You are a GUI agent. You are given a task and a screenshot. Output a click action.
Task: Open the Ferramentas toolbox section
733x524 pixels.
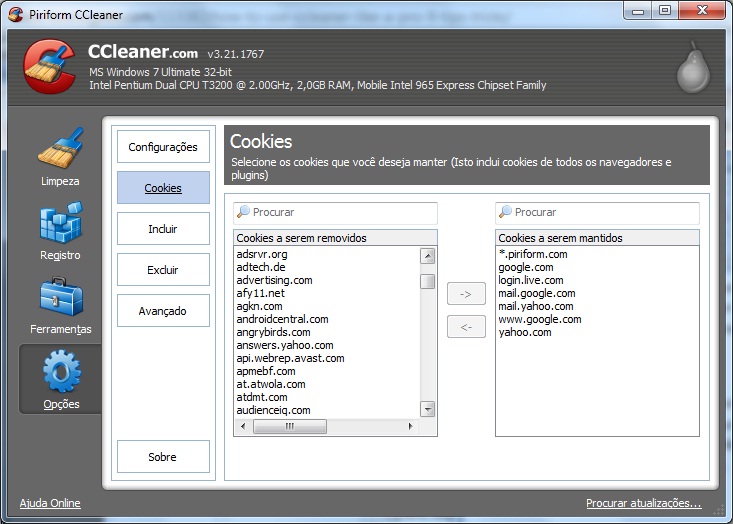click(60, 303)
